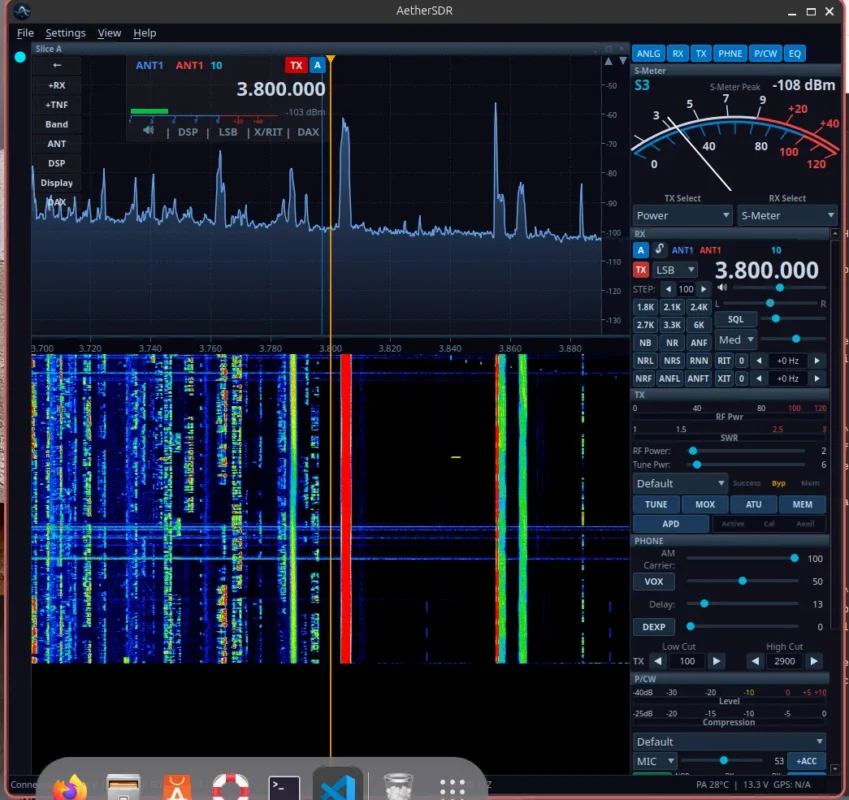
Task: Toggle the red TX button beside LSB
Action: (641, 270)
